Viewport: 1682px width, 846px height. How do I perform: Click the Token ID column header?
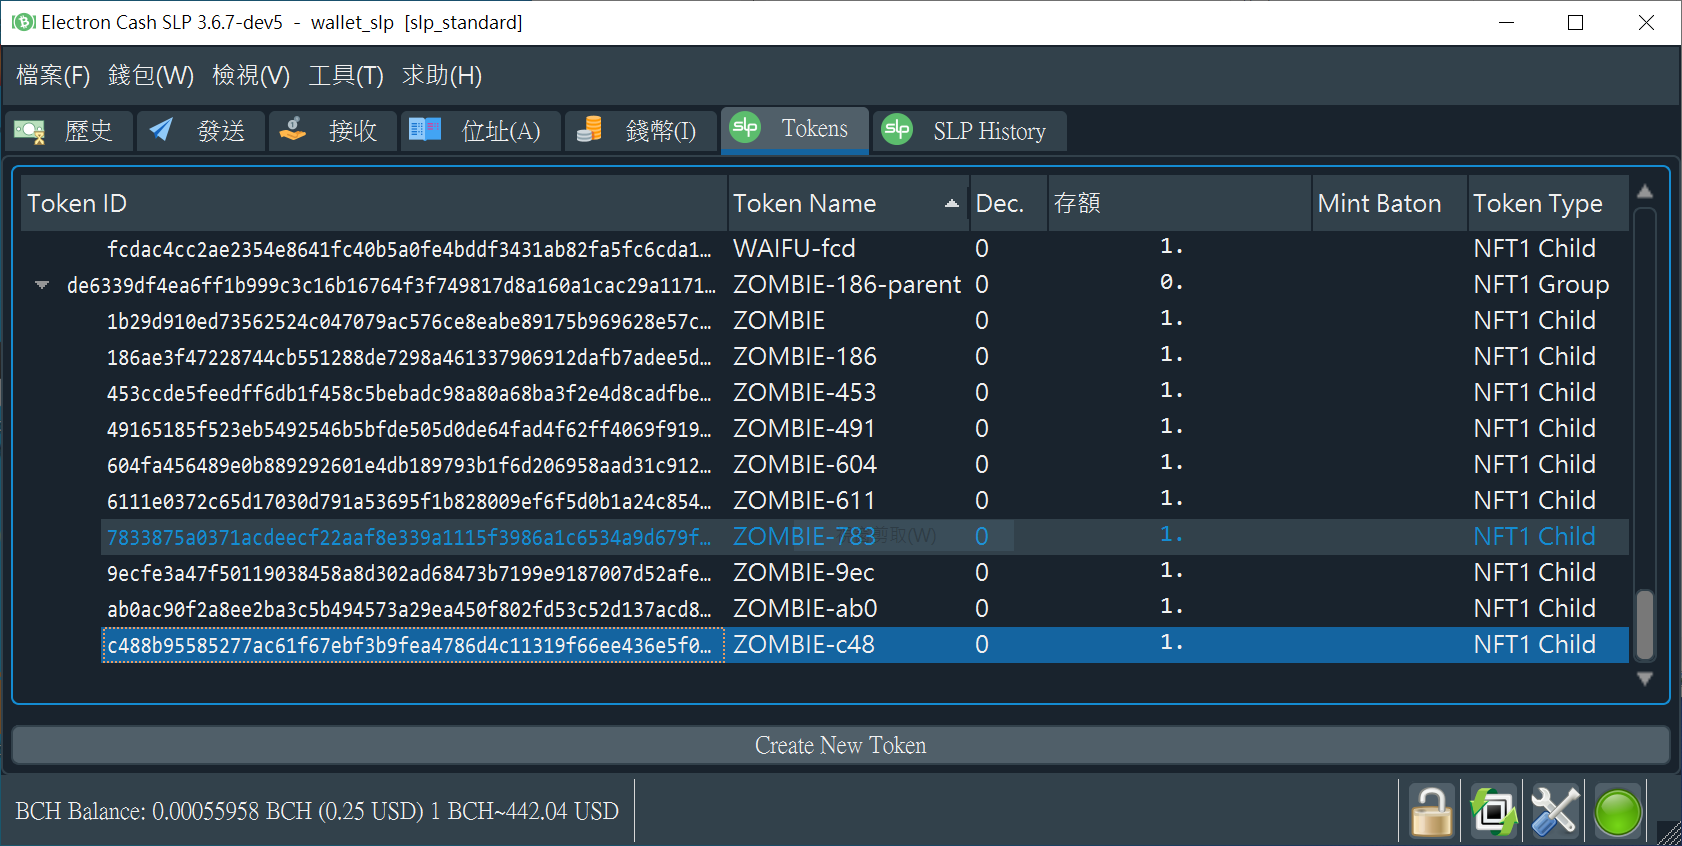click(374, 203)
